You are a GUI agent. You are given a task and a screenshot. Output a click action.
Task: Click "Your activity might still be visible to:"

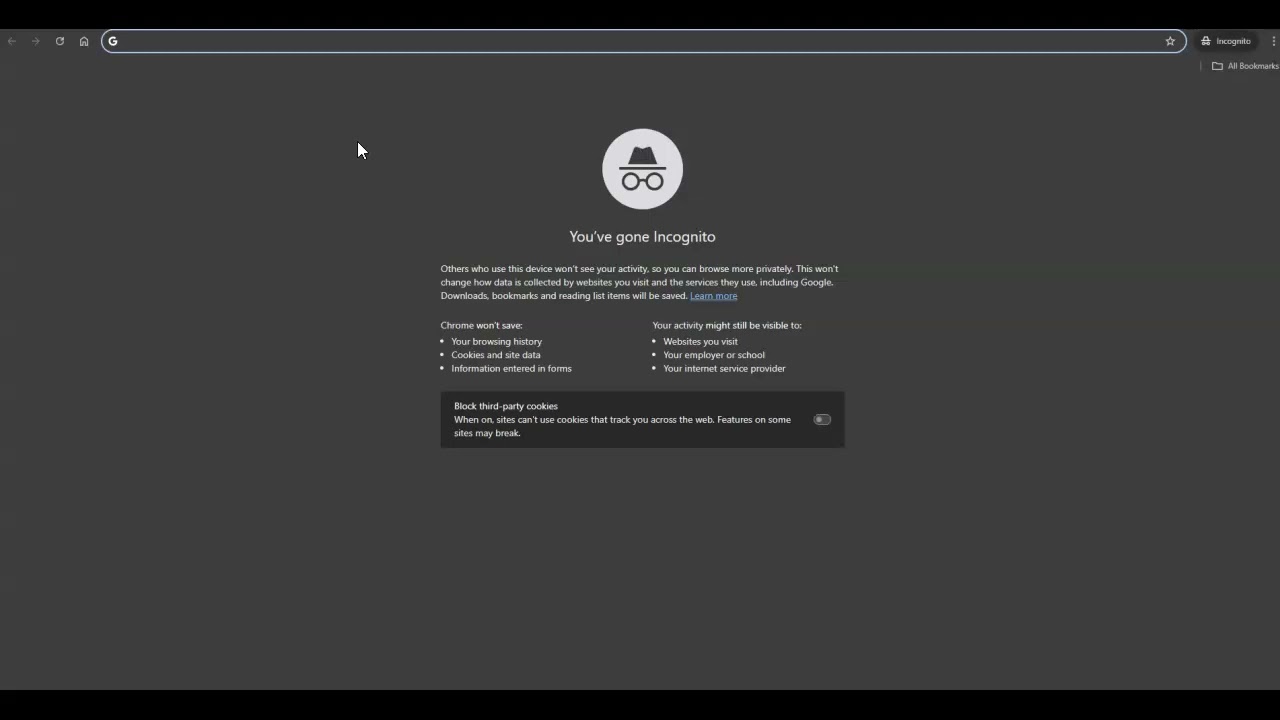pyautogui.click(x=727, y=326)
